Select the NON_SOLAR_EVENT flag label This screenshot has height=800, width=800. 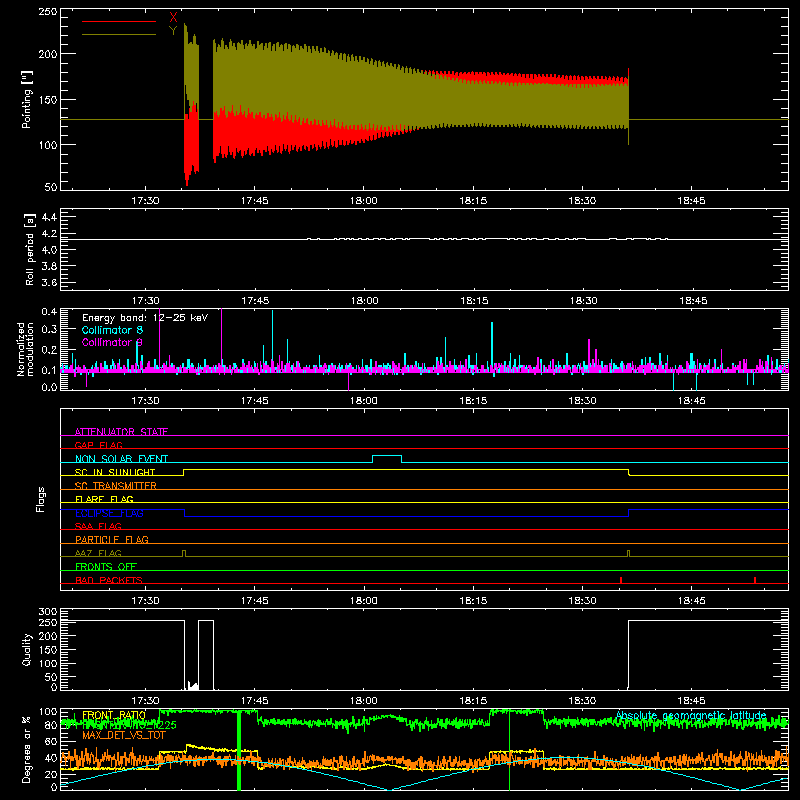click(x=121, y=459)
